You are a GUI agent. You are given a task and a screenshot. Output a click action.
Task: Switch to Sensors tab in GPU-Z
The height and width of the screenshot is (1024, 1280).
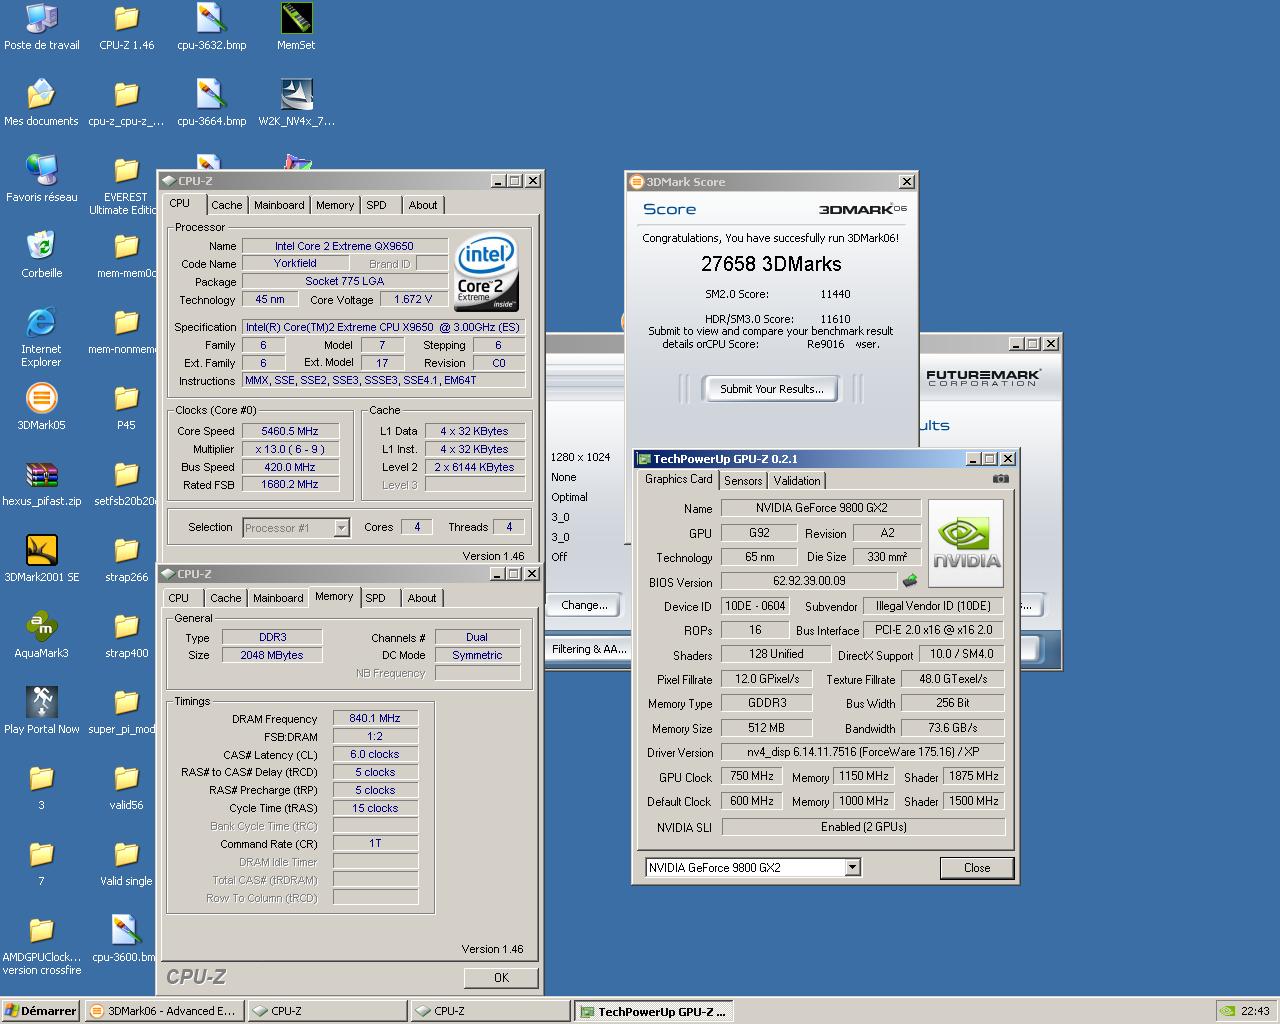click(743, 481)
